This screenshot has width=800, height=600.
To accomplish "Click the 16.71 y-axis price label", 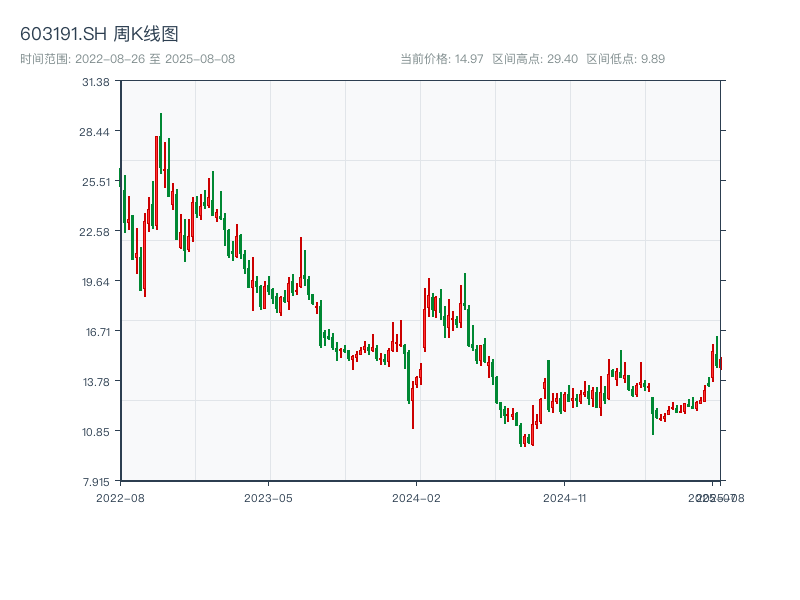I will 96,331.
